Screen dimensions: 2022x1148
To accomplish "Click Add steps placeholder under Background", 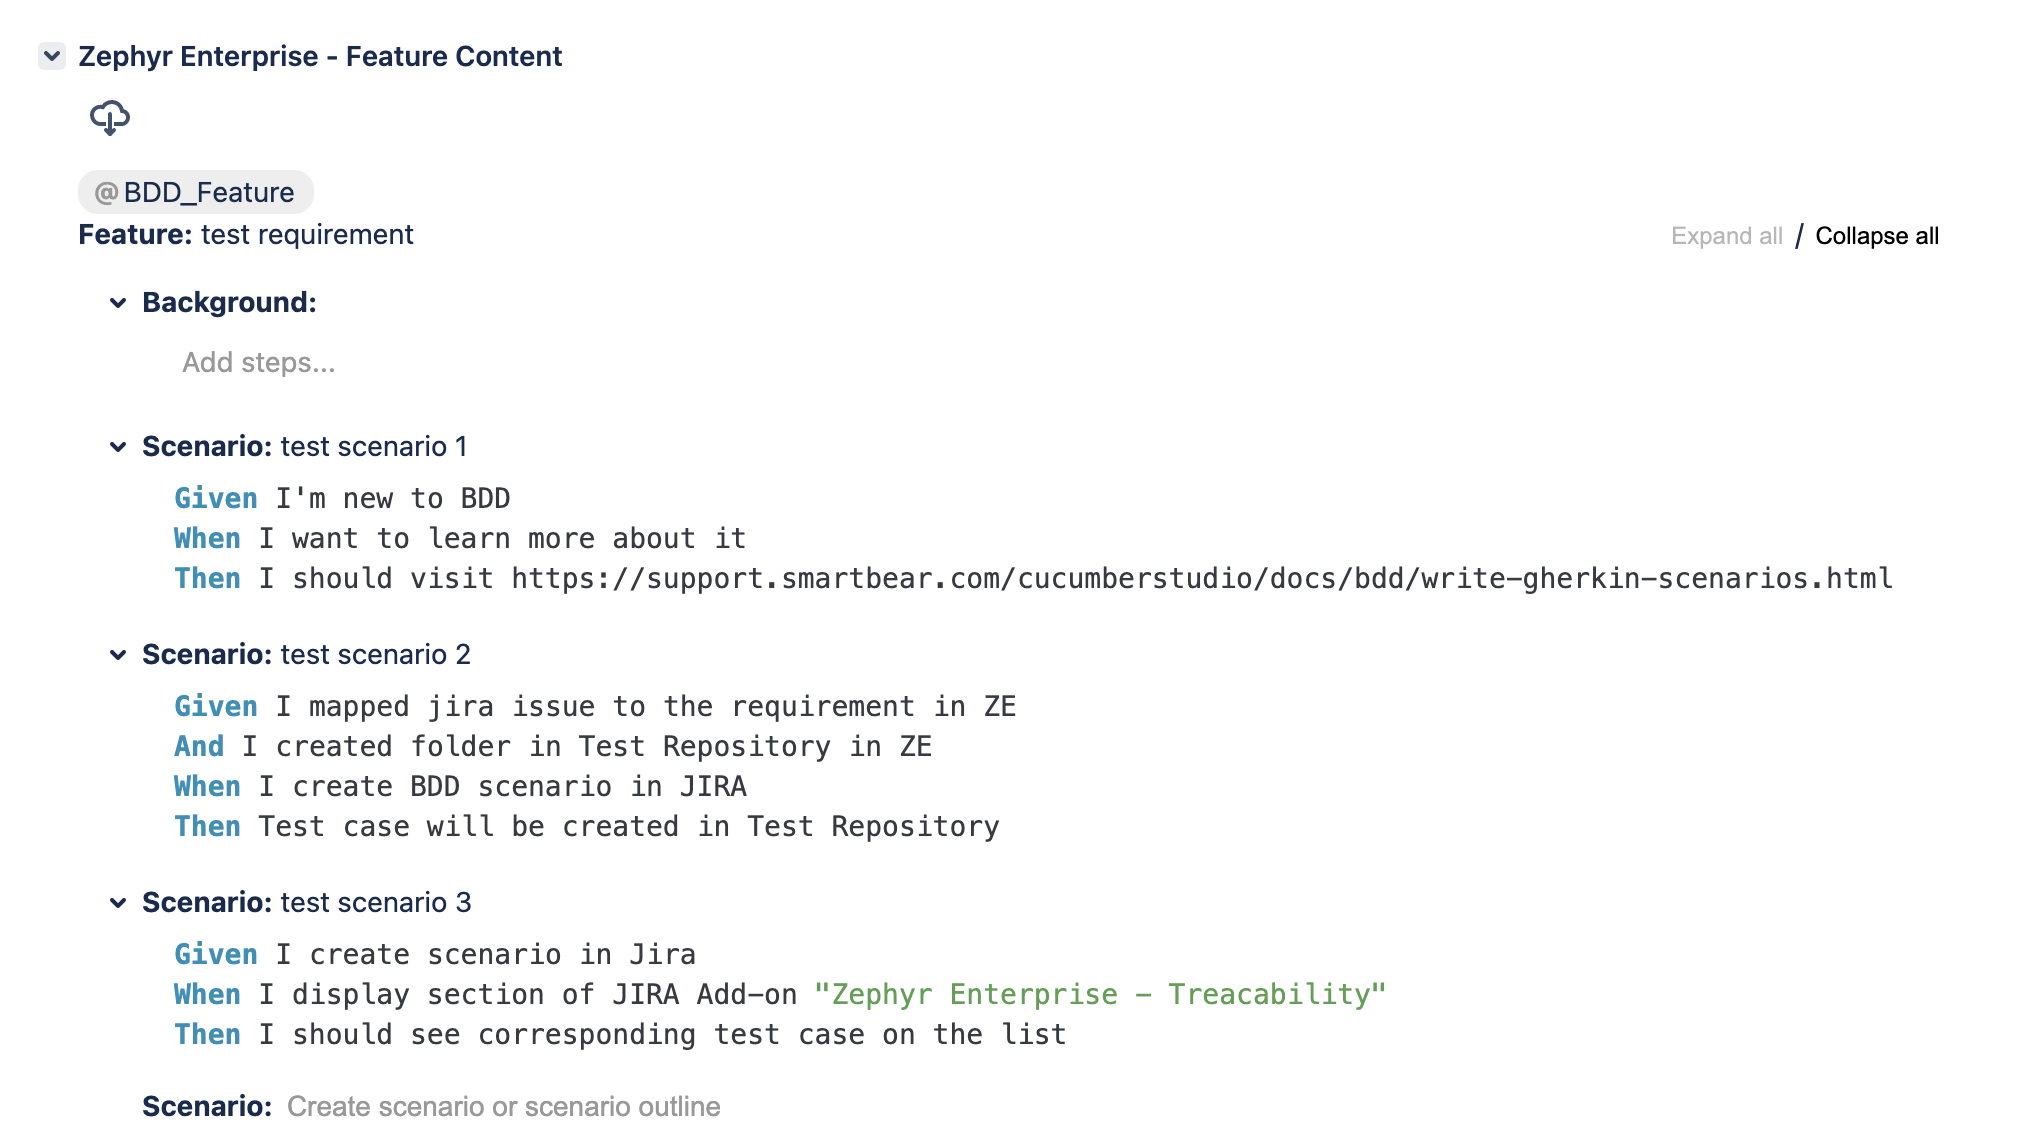I will tap(258, 362).
